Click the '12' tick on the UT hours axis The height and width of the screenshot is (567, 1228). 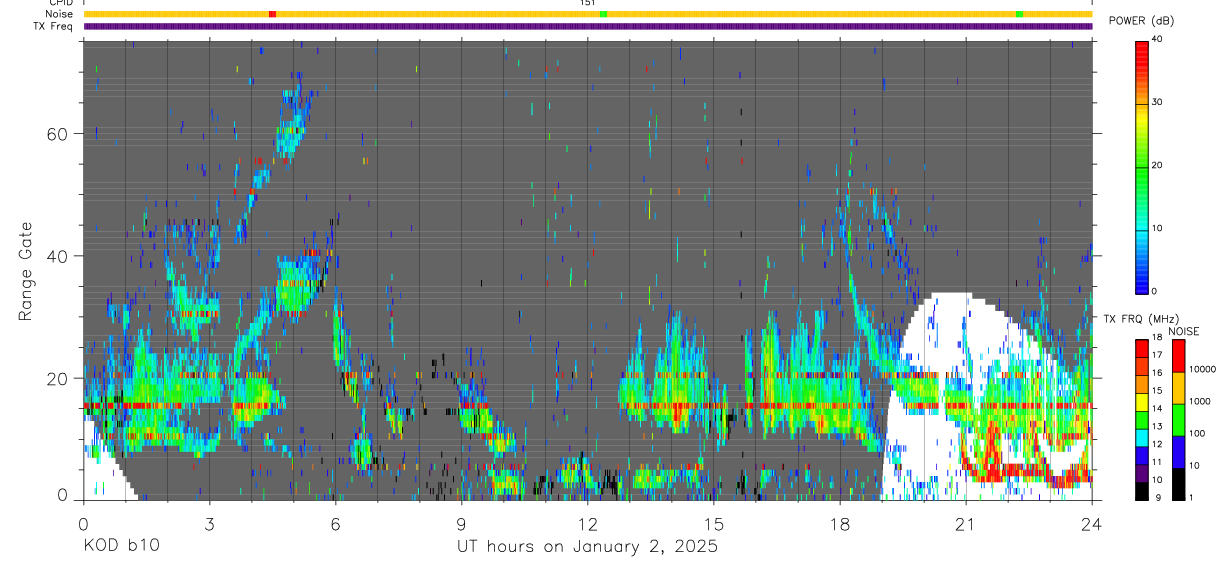pyautogui.click(x=588, y=522)
